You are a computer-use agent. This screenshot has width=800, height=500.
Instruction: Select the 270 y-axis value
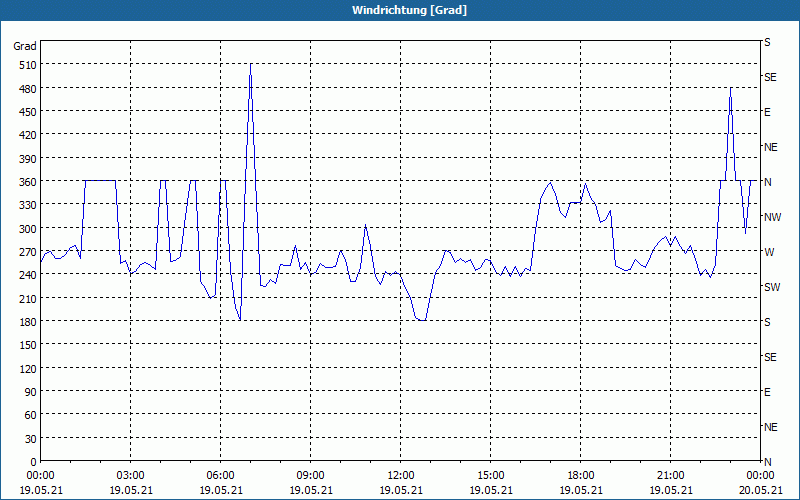tap(29, 252)
